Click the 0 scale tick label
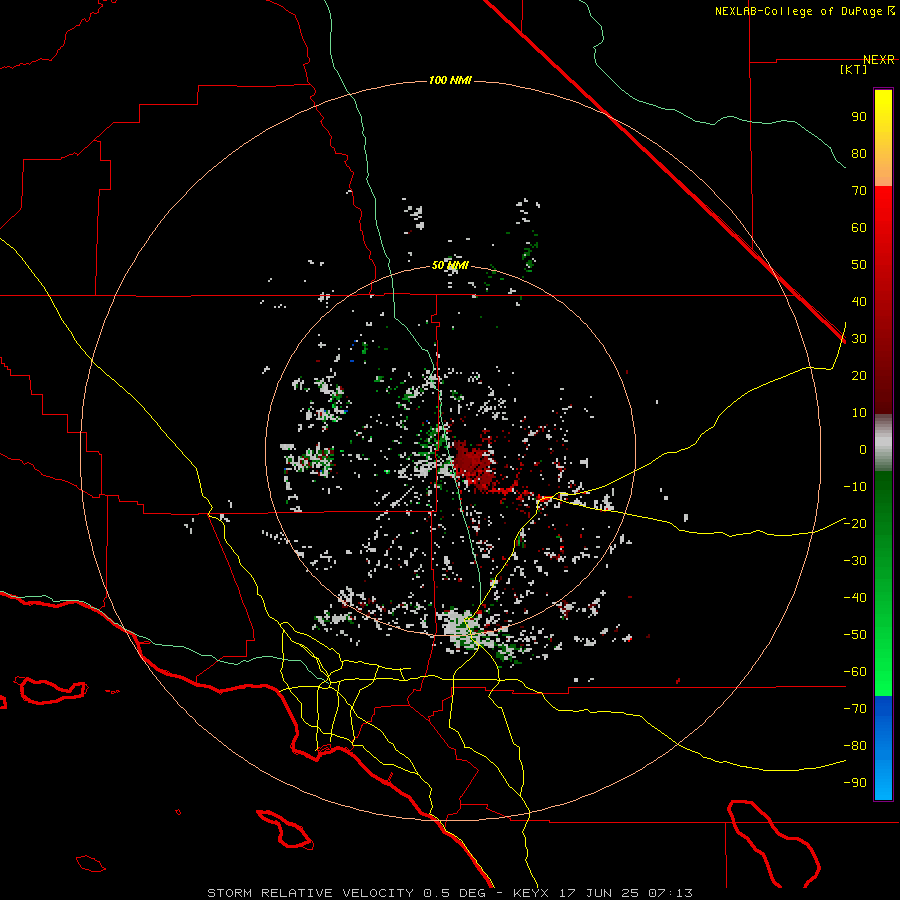The image size is (900, 900). click(863, 449)
